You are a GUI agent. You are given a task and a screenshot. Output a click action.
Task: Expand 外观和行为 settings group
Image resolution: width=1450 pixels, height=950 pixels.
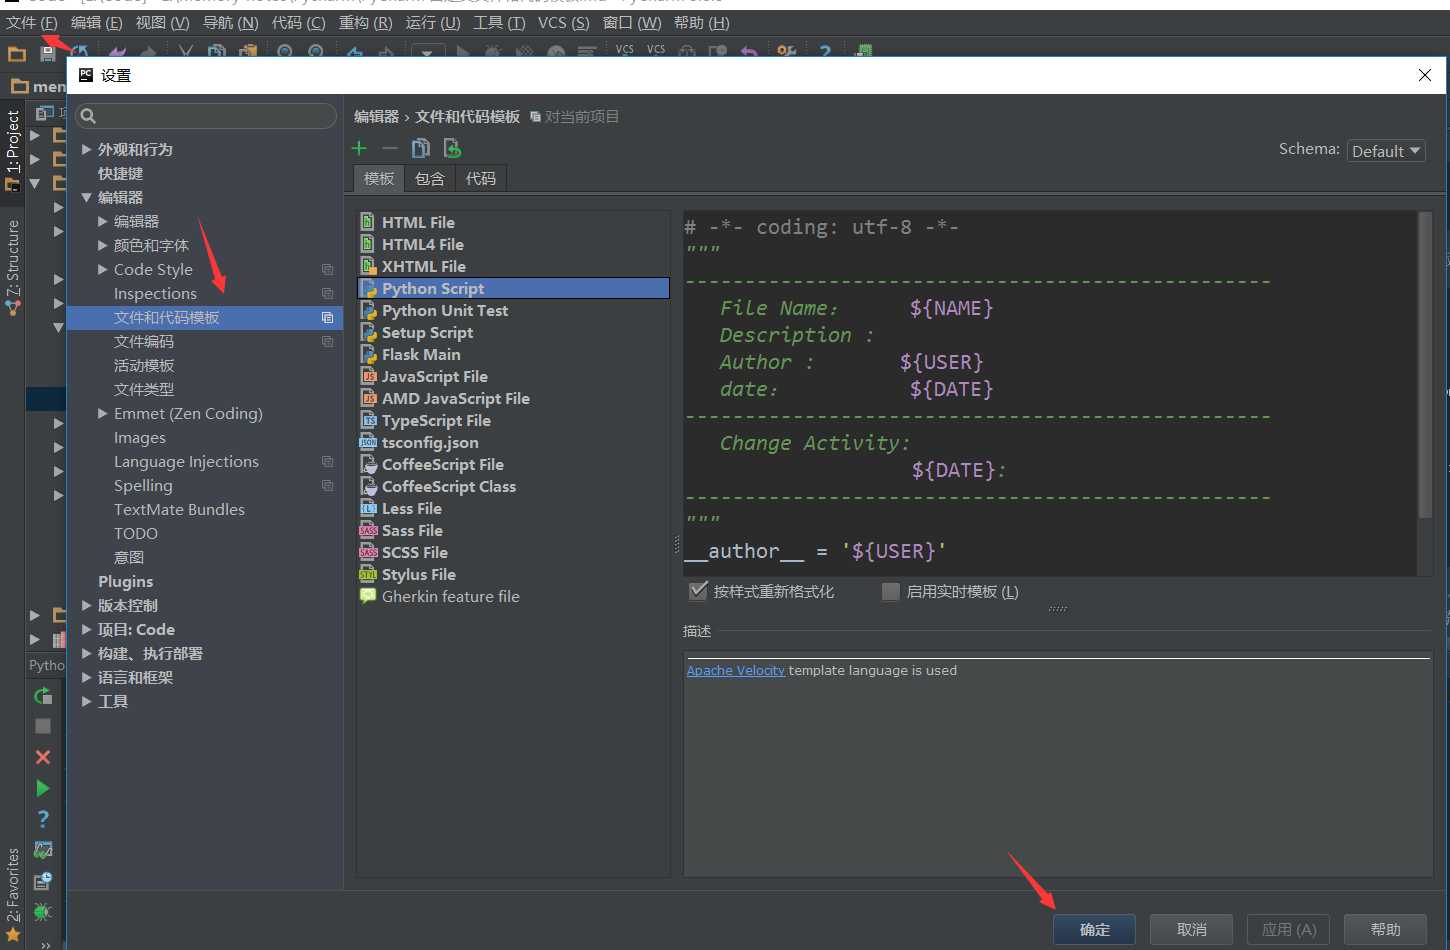87,149
